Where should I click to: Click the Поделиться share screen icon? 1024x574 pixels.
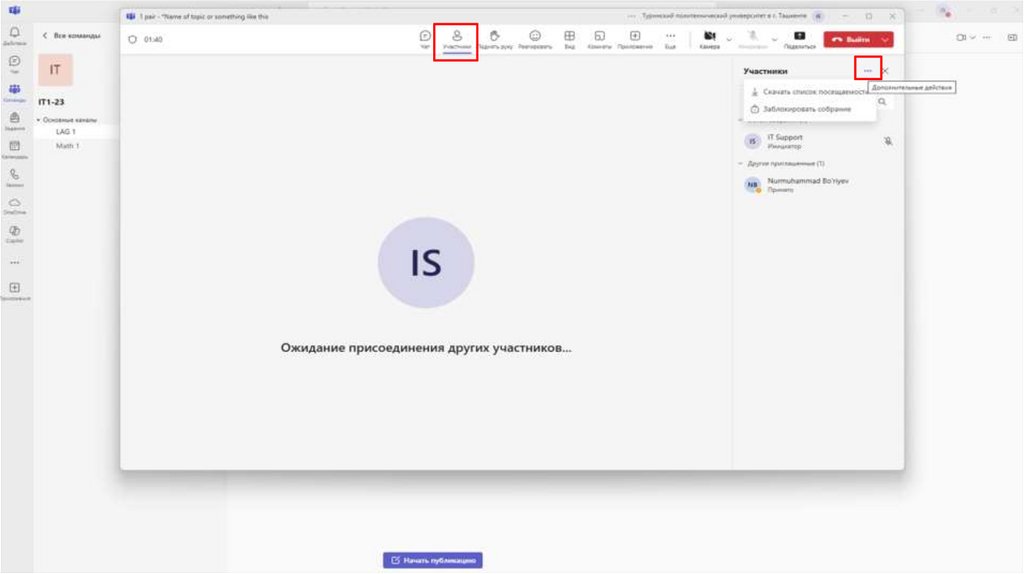(x=799, y=39)
